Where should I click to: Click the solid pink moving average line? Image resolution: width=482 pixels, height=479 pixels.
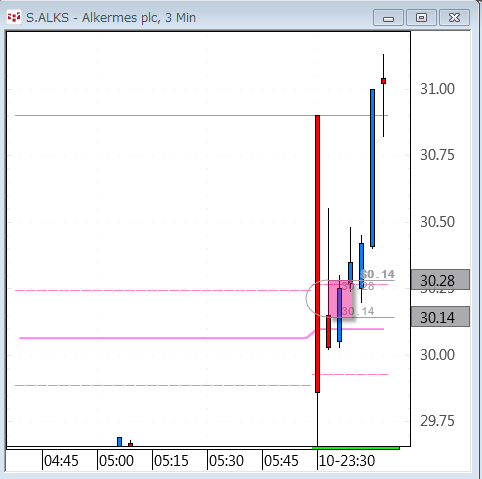tap(163, 338)
